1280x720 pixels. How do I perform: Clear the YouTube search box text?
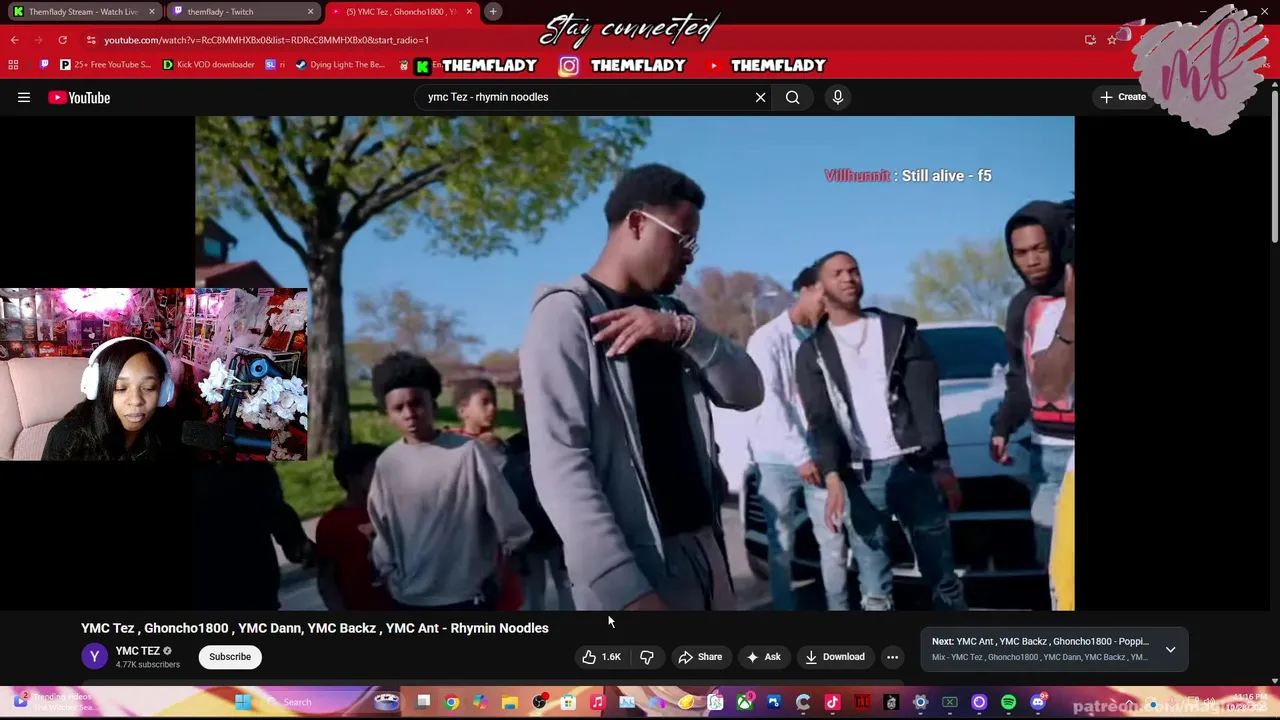(x=760, y=97)
